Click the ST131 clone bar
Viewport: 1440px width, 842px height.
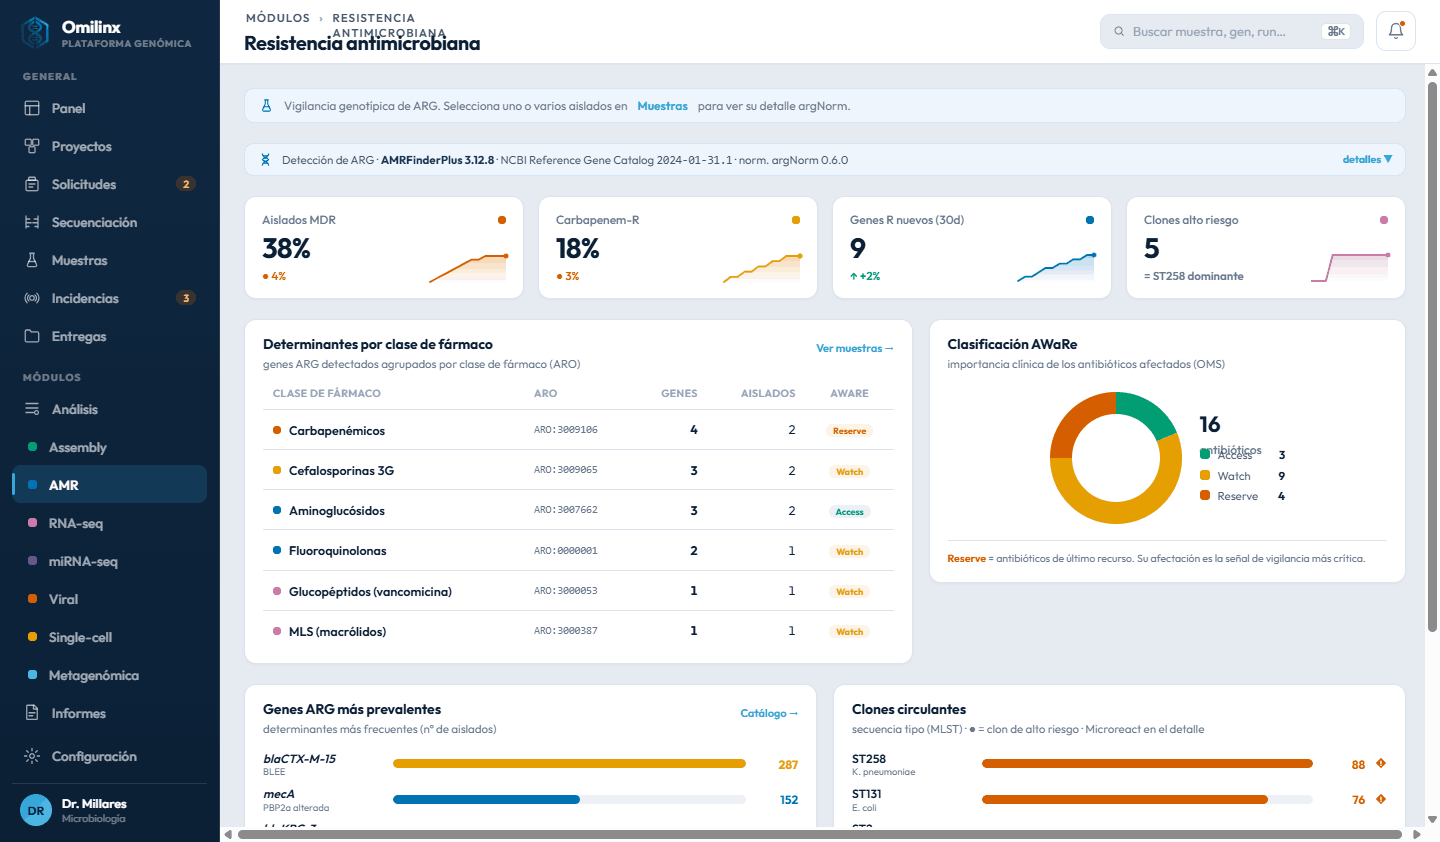[1147, 800]
